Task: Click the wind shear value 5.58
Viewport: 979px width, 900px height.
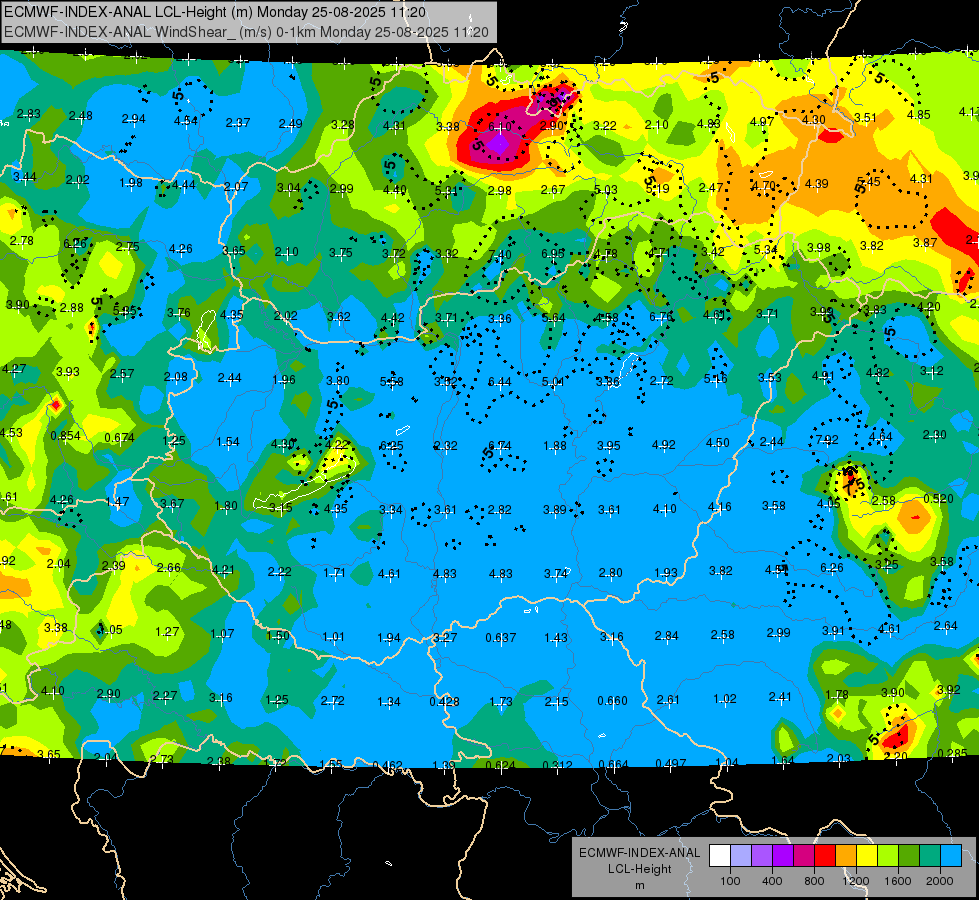Action: pos(391,381)
